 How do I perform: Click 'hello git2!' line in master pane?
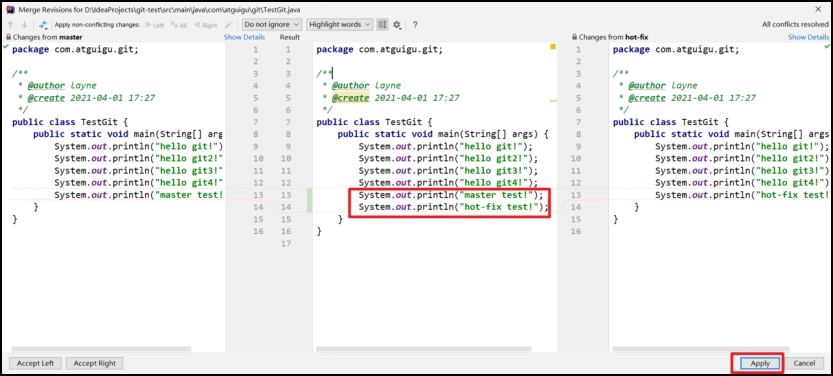click(139, 158)
